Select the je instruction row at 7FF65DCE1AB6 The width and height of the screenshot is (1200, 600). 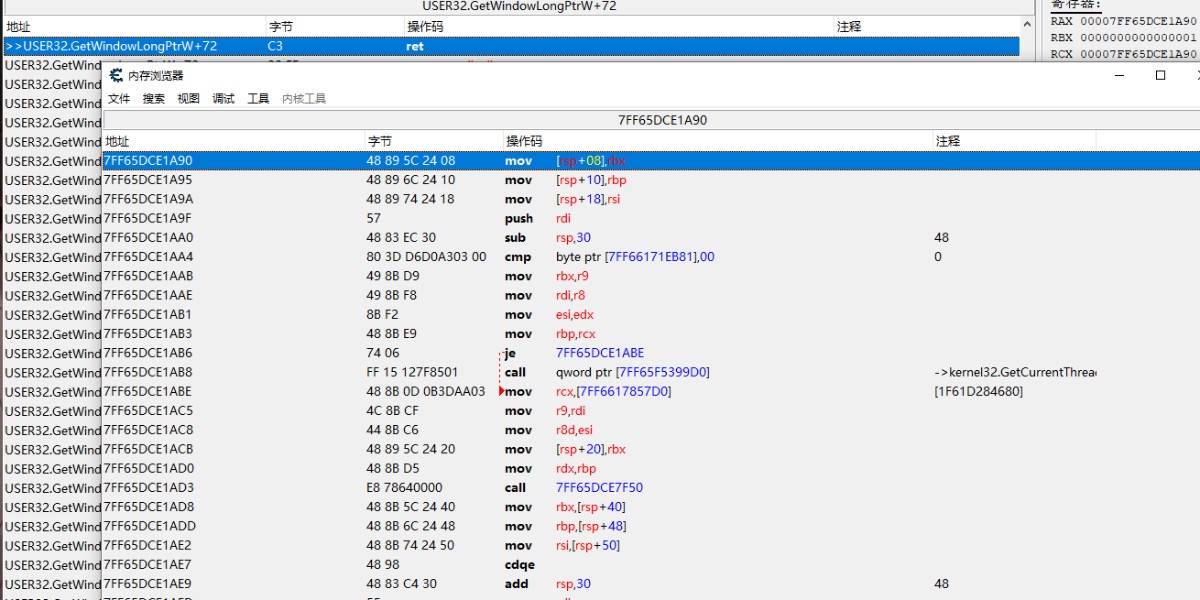[x=652, y=353]
